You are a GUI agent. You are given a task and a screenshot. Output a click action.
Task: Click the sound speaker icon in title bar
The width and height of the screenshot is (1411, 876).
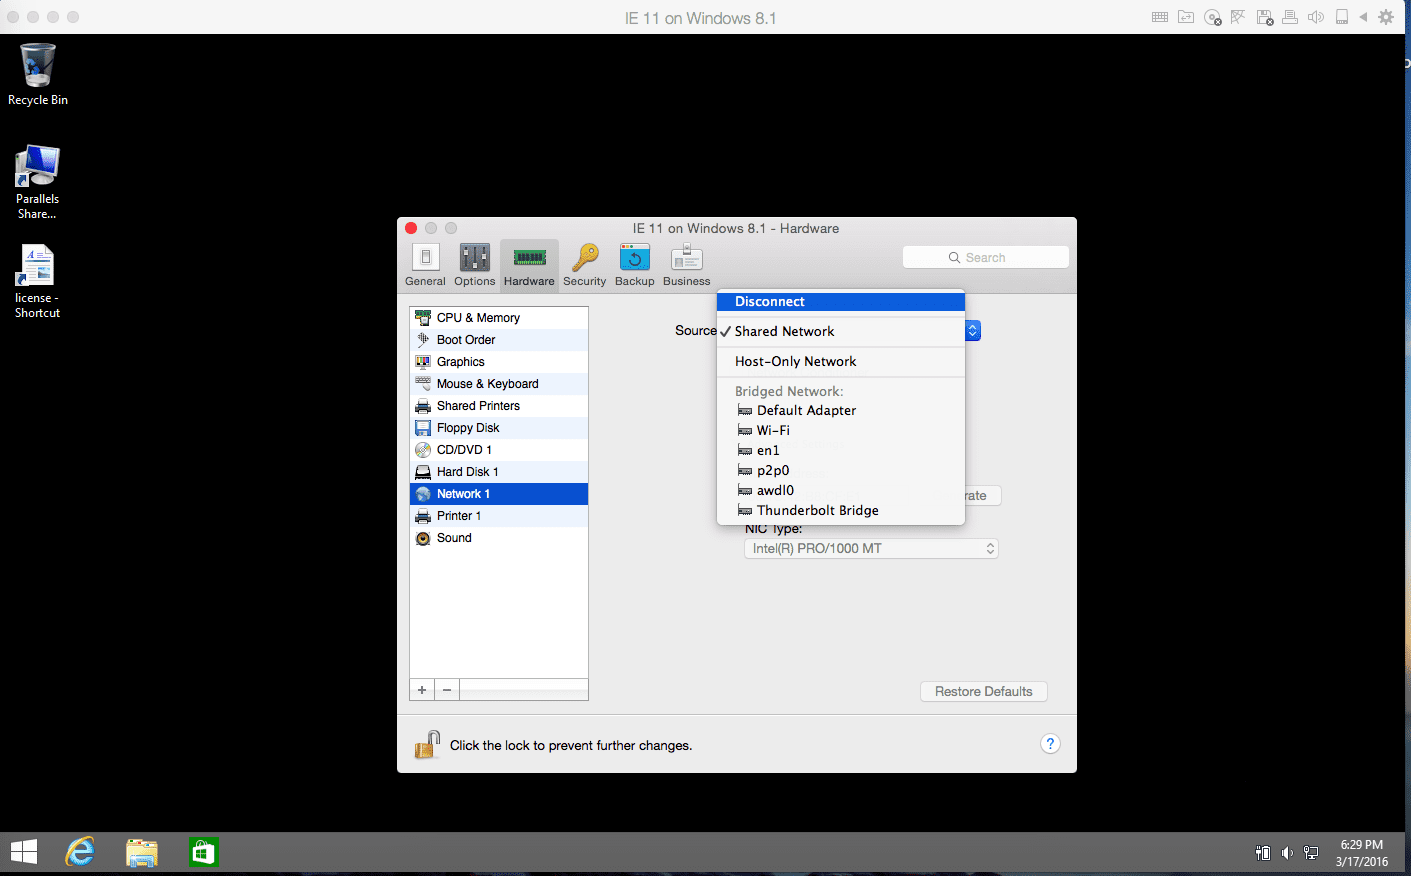[1316, 17]
